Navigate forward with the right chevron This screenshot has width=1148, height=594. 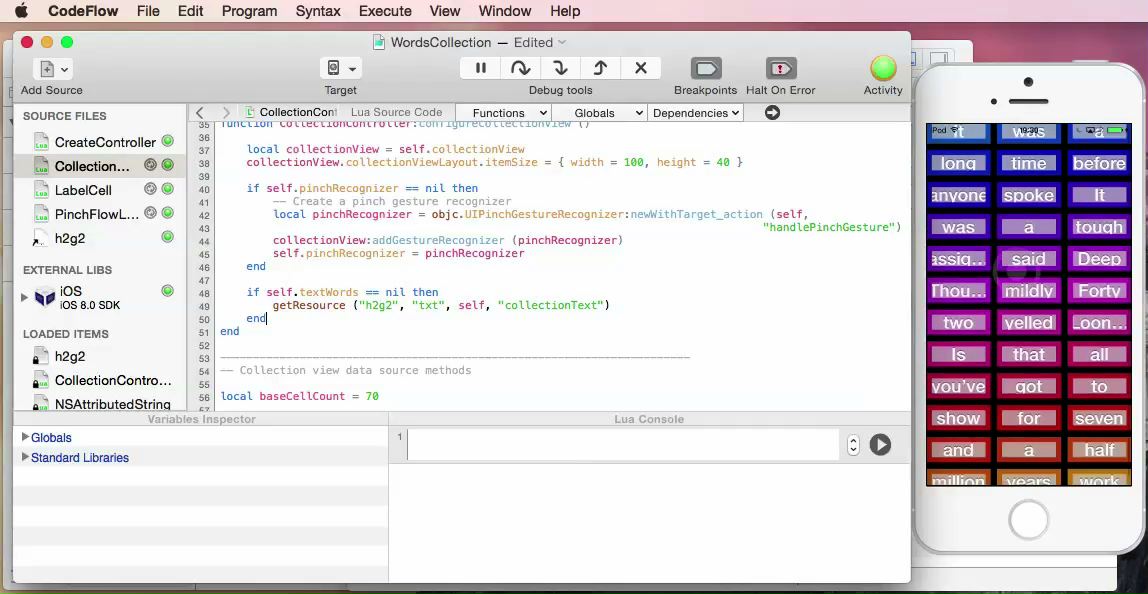click(x=226, y=113)
